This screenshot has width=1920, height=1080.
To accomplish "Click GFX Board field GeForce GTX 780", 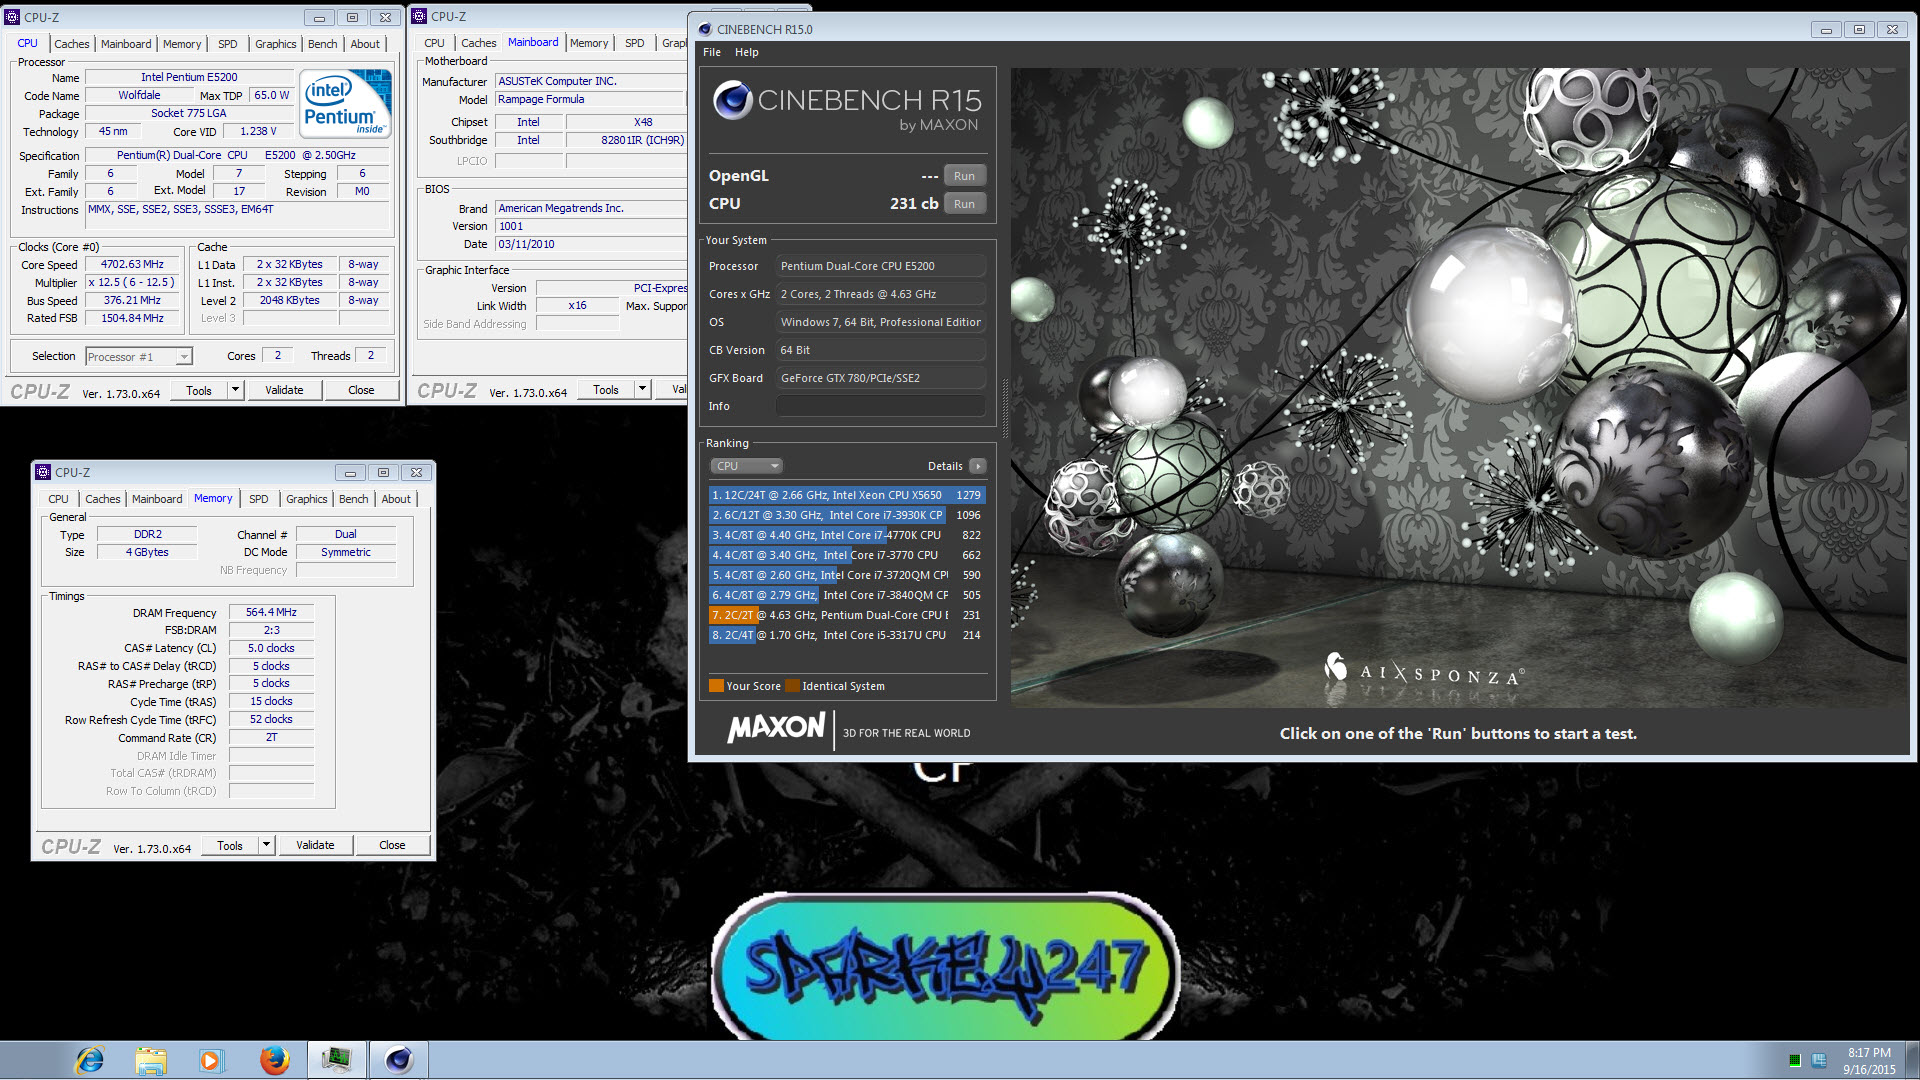I will (881, 378).
